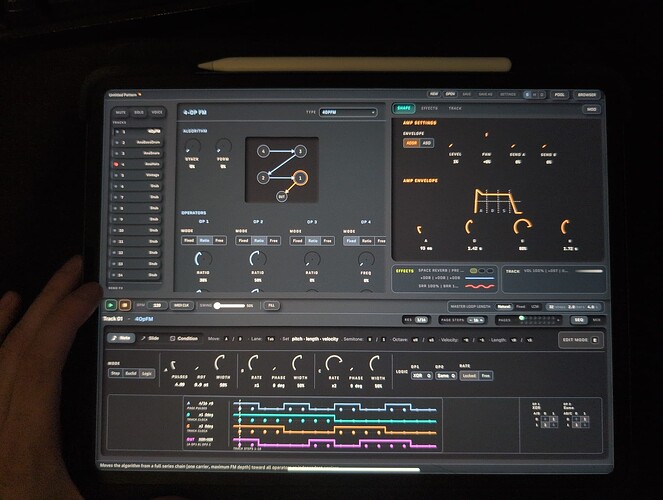
Task: Click the lane C Rate knob
Action: [x=334, y=363]
